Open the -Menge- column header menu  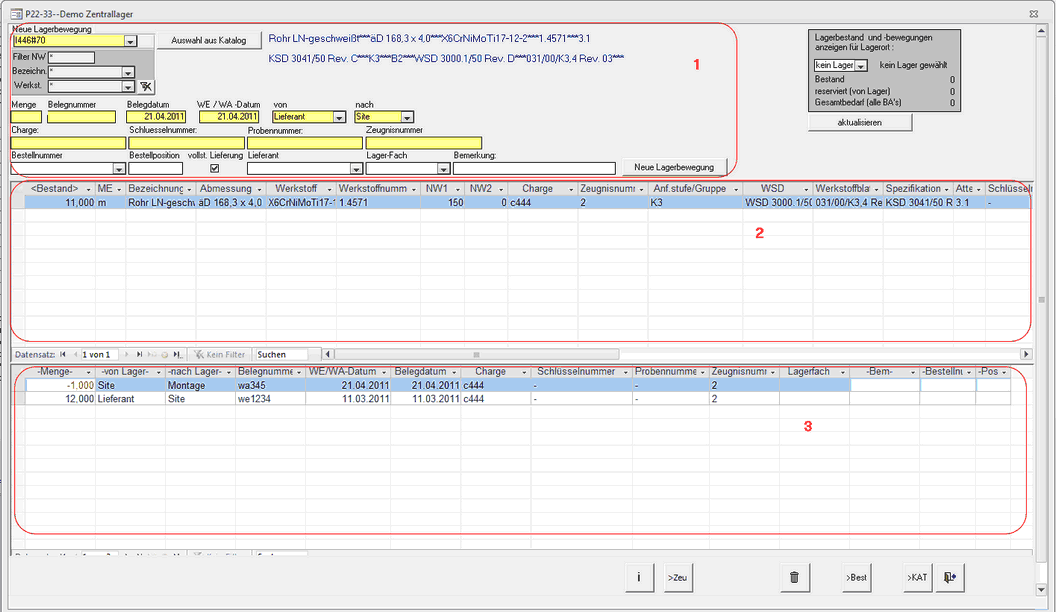89,372
